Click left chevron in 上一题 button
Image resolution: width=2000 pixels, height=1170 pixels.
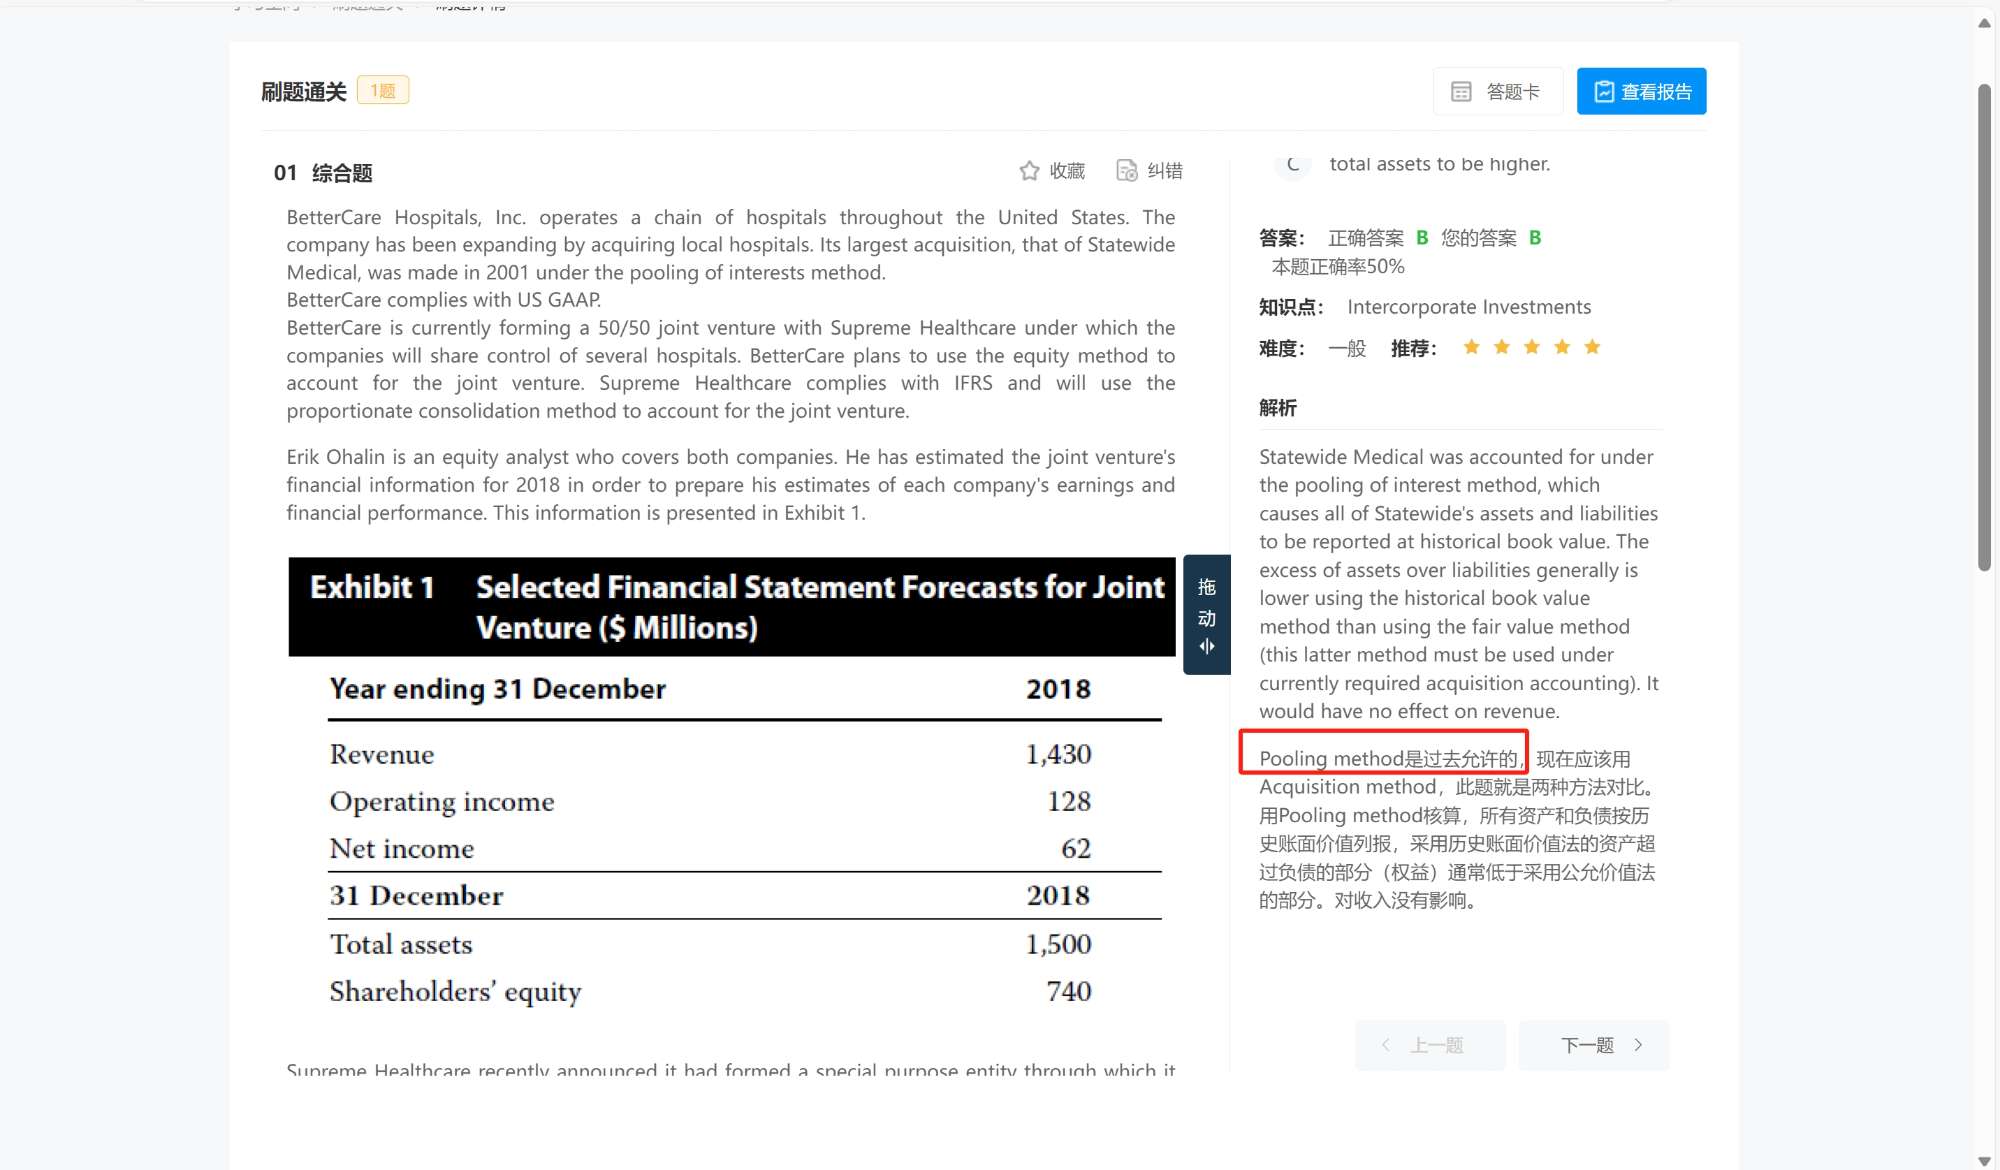click(1386, 1045)
